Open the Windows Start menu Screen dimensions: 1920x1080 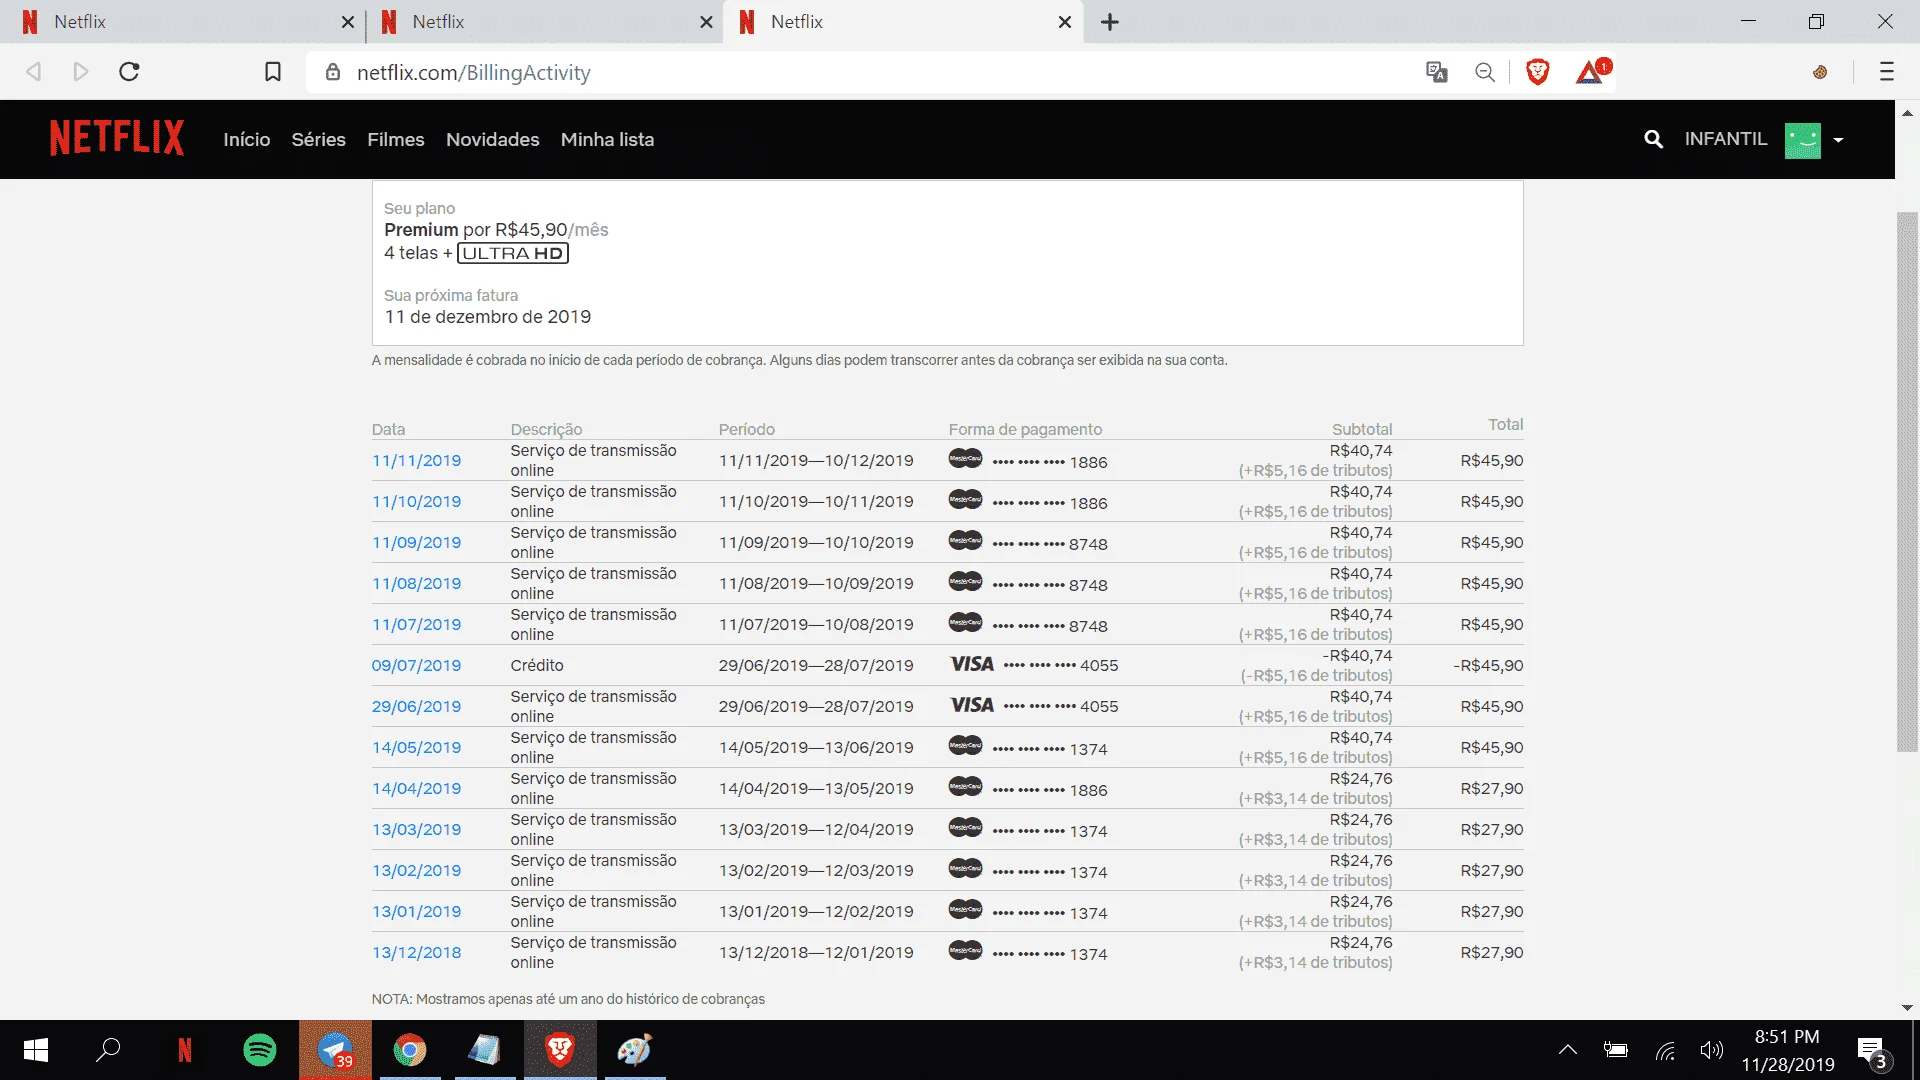(x=36, y=1050)
